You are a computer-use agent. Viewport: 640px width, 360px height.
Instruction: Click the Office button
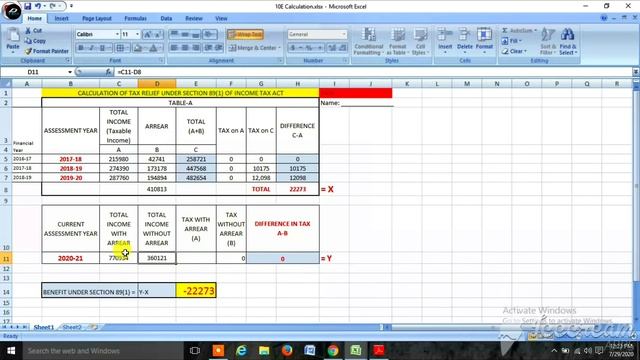click(12, 11)
